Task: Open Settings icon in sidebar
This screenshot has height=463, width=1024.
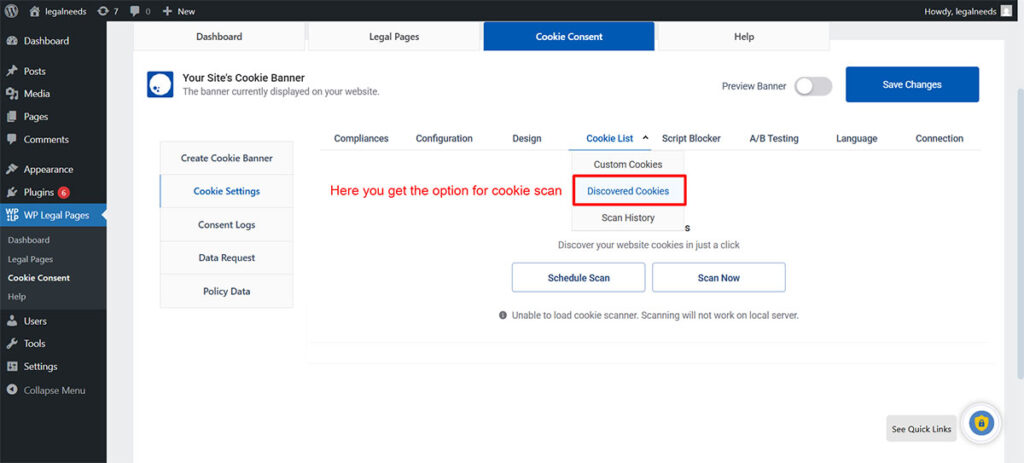Action: (x=12, y=366)
